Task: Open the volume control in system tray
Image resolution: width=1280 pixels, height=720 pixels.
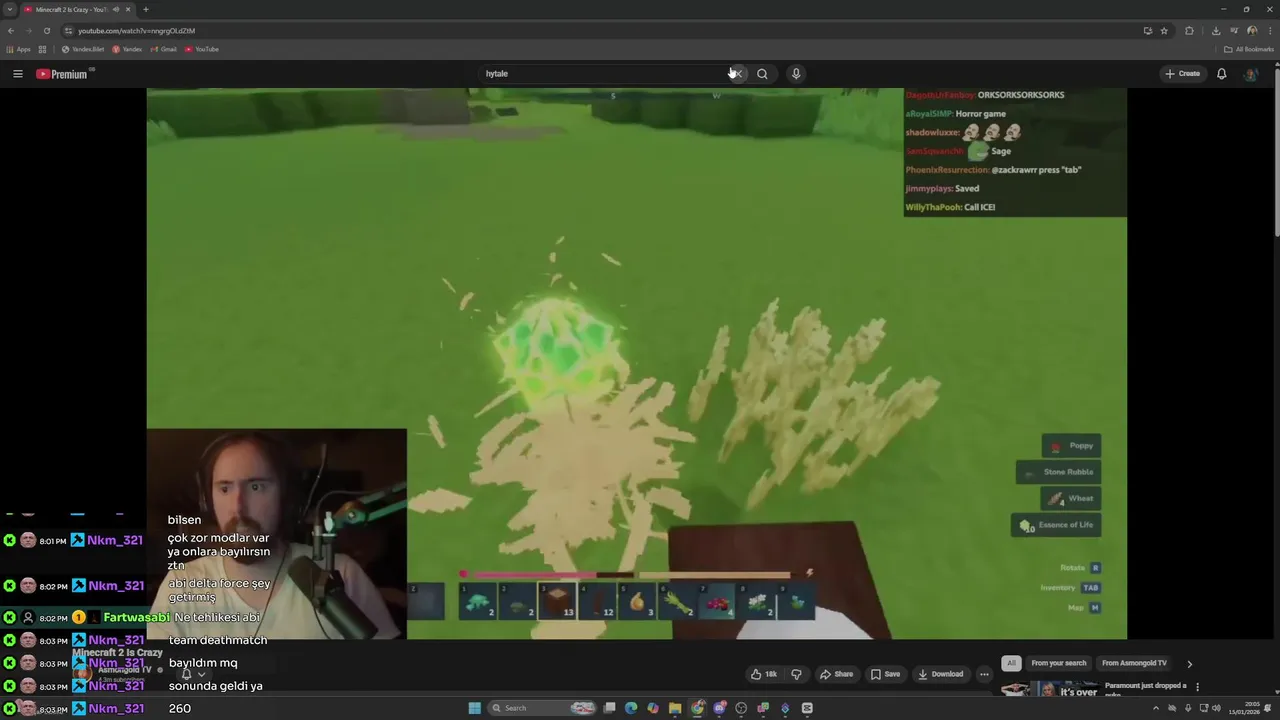Action: point(1217,708)
